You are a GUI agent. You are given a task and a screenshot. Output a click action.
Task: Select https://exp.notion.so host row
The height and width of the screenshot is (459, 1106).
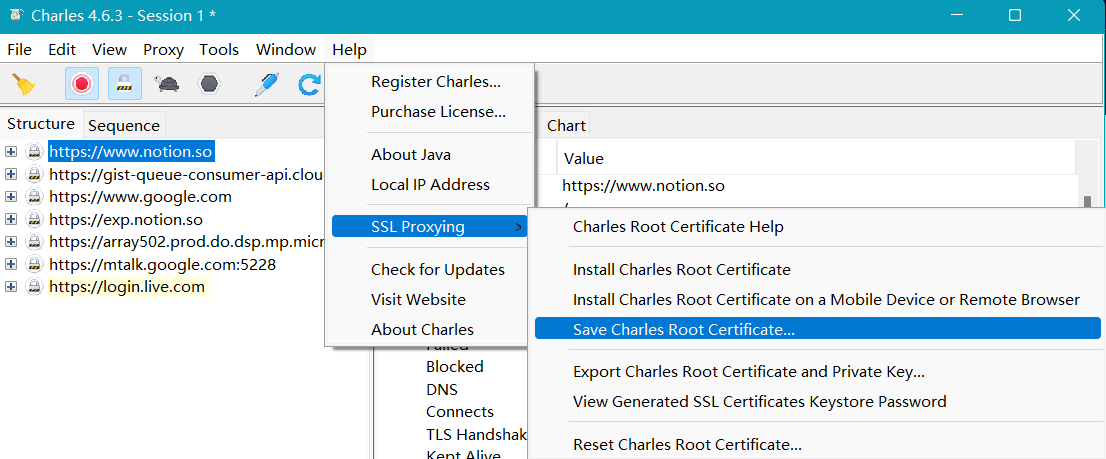tap(126, 219)
